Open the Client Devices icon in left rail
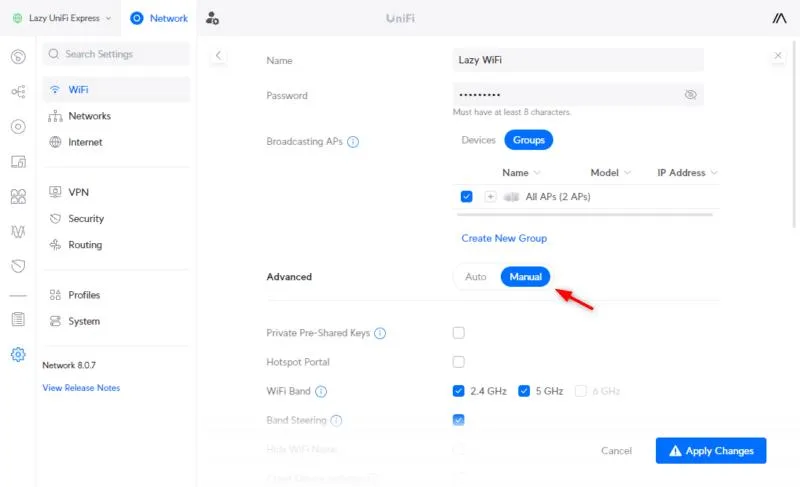Image resolution: width=800 pixels, height=487 pixels. (18, 162)
